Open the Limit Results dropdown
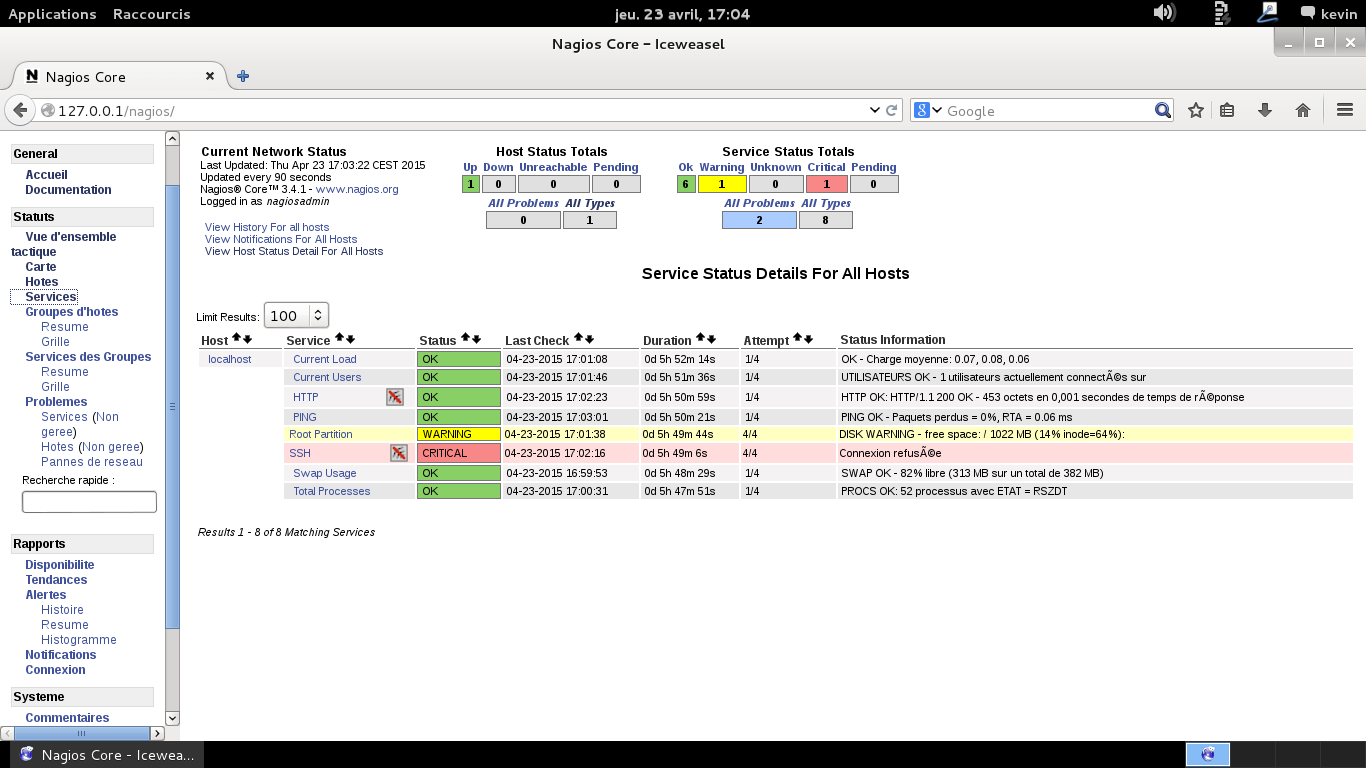The width and height of the screenshot is (1366, 768). tap(296, 315)
